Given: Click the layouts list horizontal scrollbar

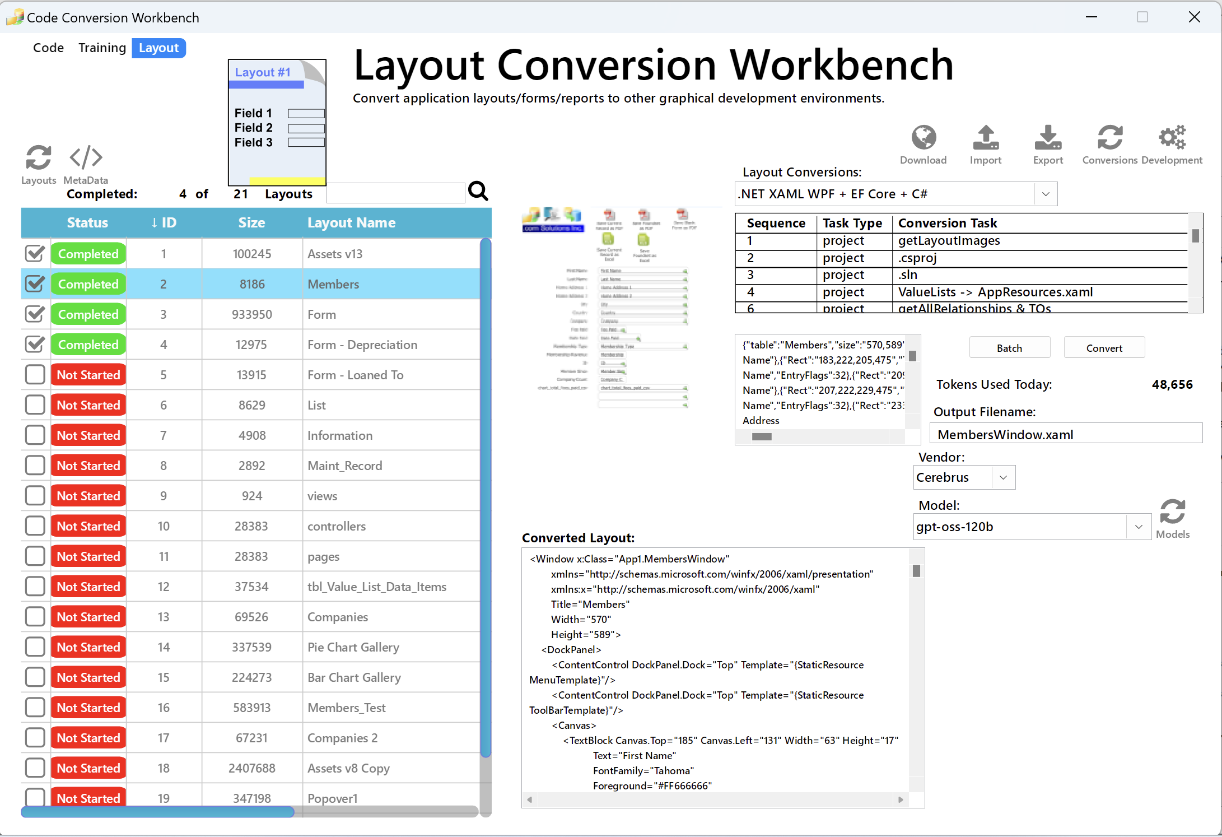Looking at the screenshot, I should click(x=158, y=811).
